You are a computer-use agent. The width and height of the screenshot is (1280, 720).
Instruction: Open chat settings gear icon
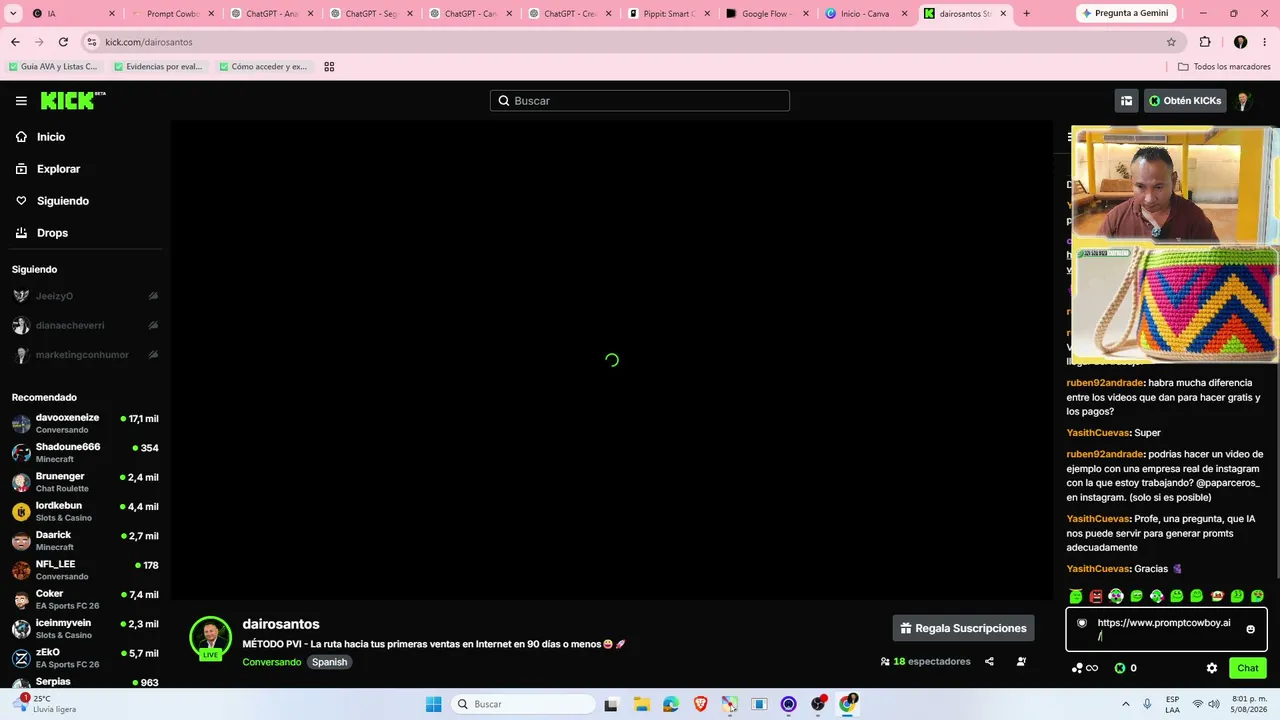pyautogui.click(x=1212, y=668)
